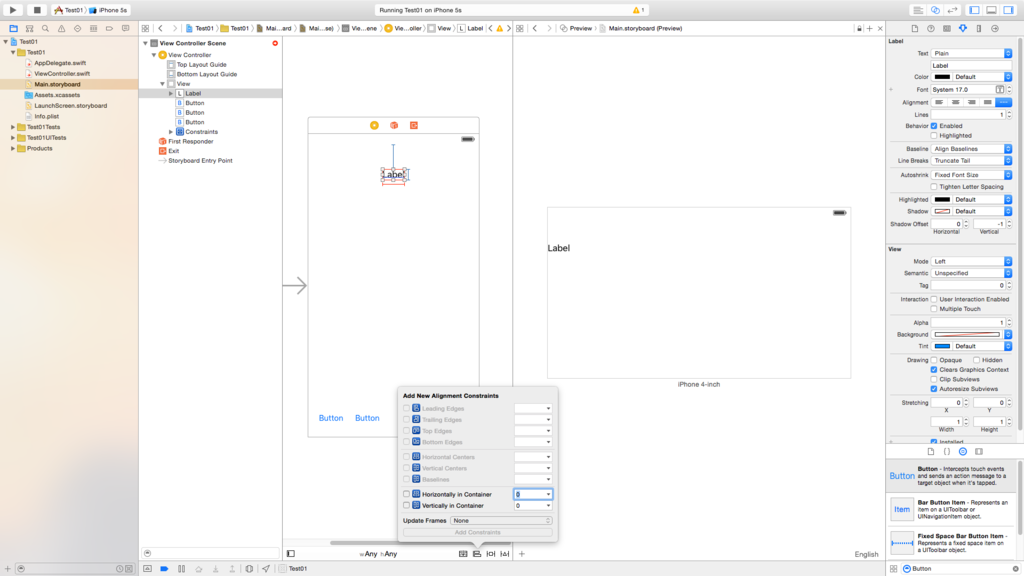Open Resolve Auto Layout Issues button
The height and width of the screenshot is (576, 1024).
tap(504, 554)
